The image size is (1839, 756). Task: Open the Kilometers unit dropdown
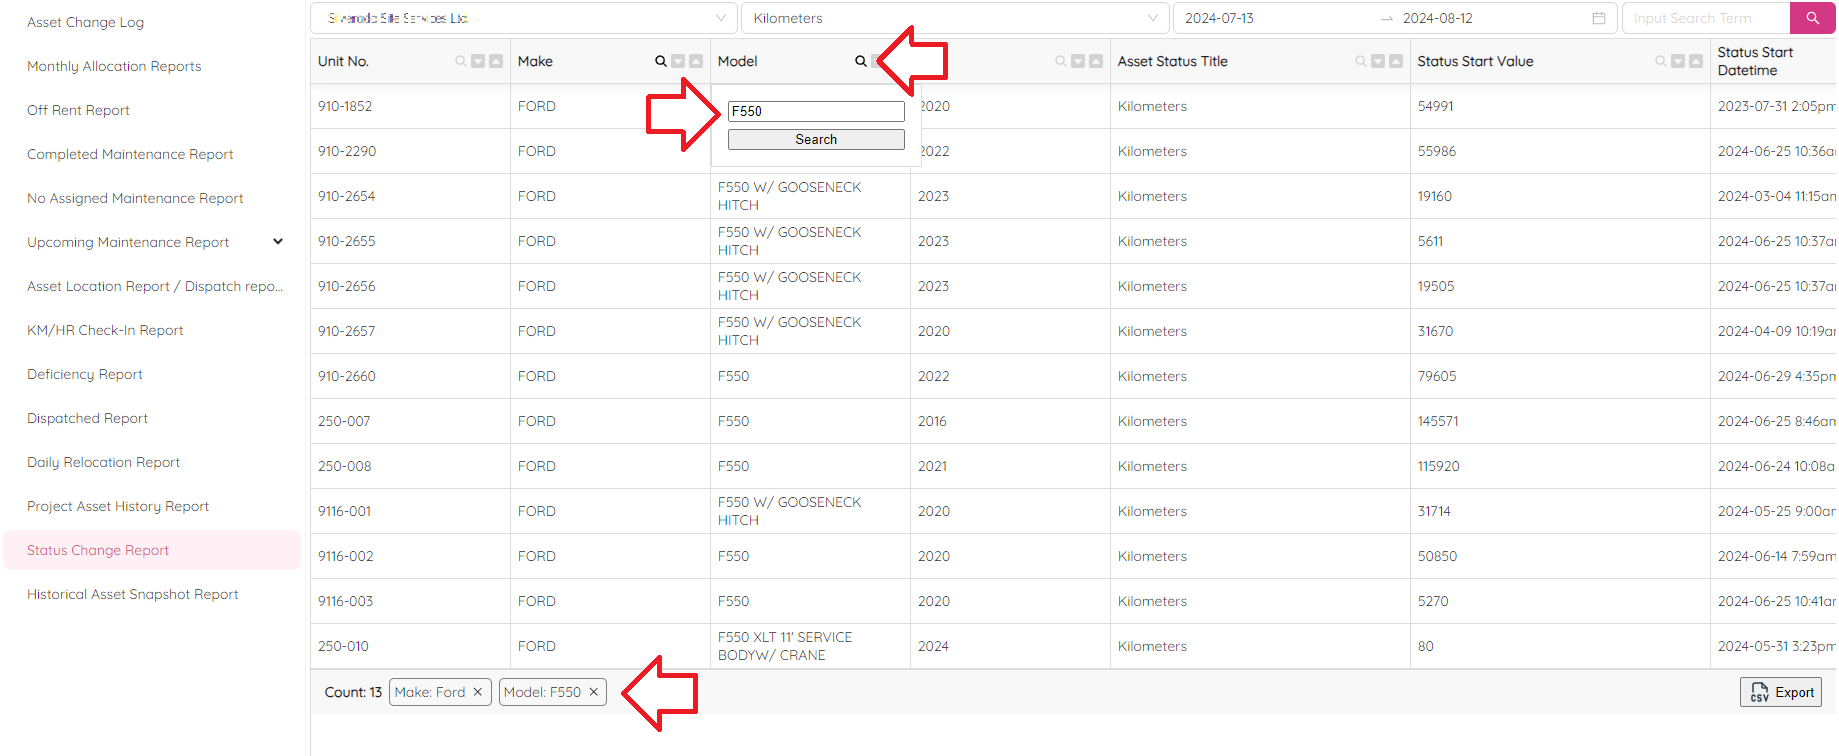coord(954,18)
